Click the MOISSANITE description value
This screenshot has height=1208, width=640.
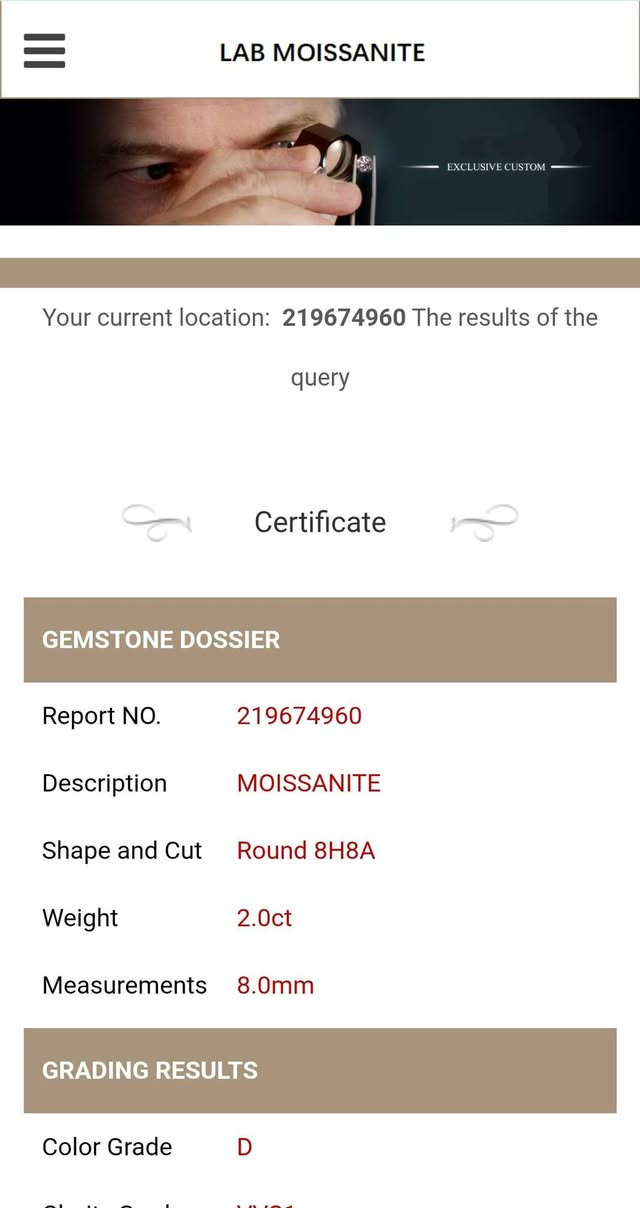coord(309,783)
